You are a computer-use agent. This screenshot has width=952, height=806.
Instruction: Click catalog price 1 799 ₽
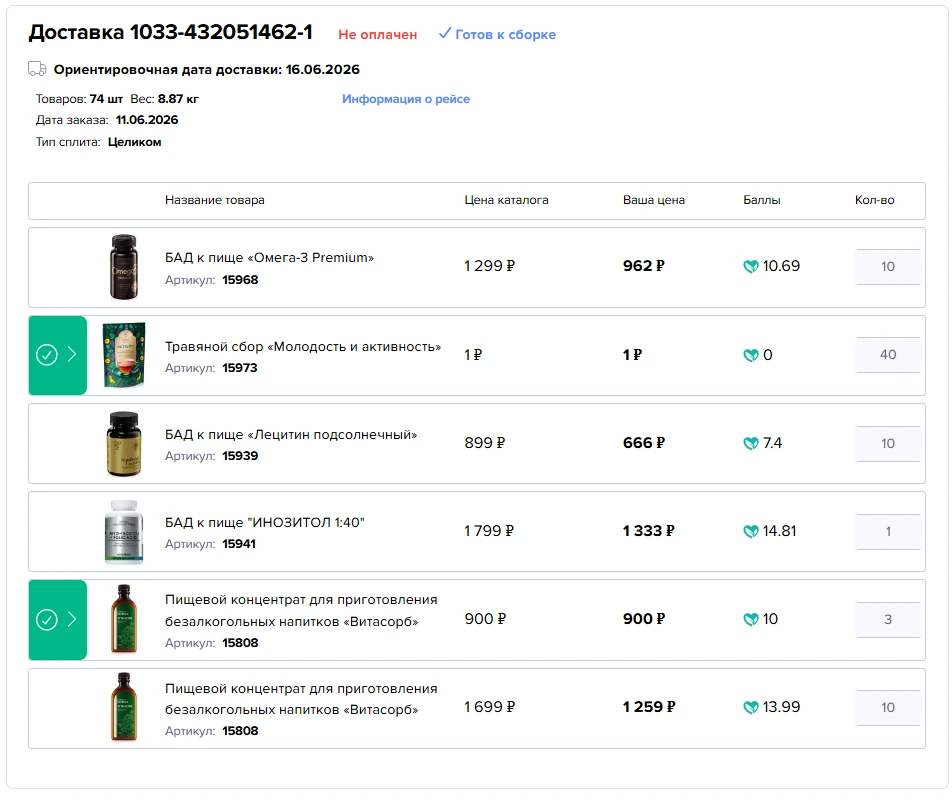pos(489,530)
